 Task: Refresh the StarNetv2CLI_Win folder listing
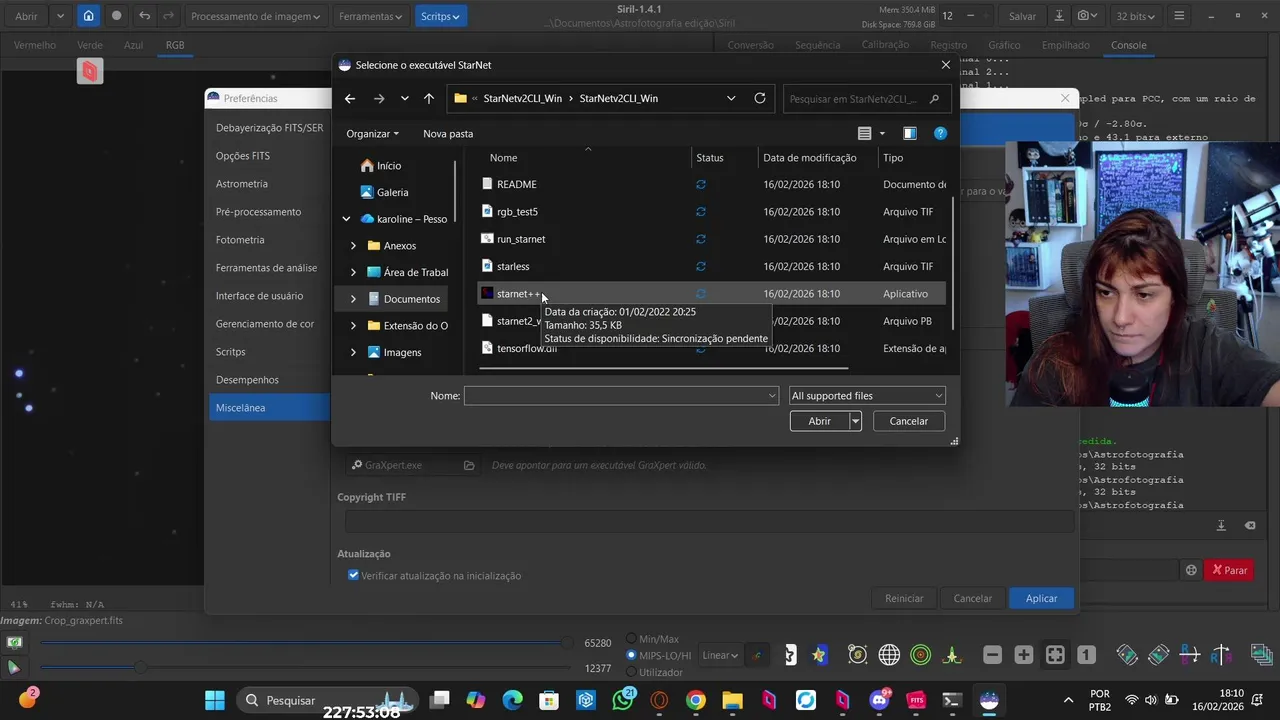(760, 98)
